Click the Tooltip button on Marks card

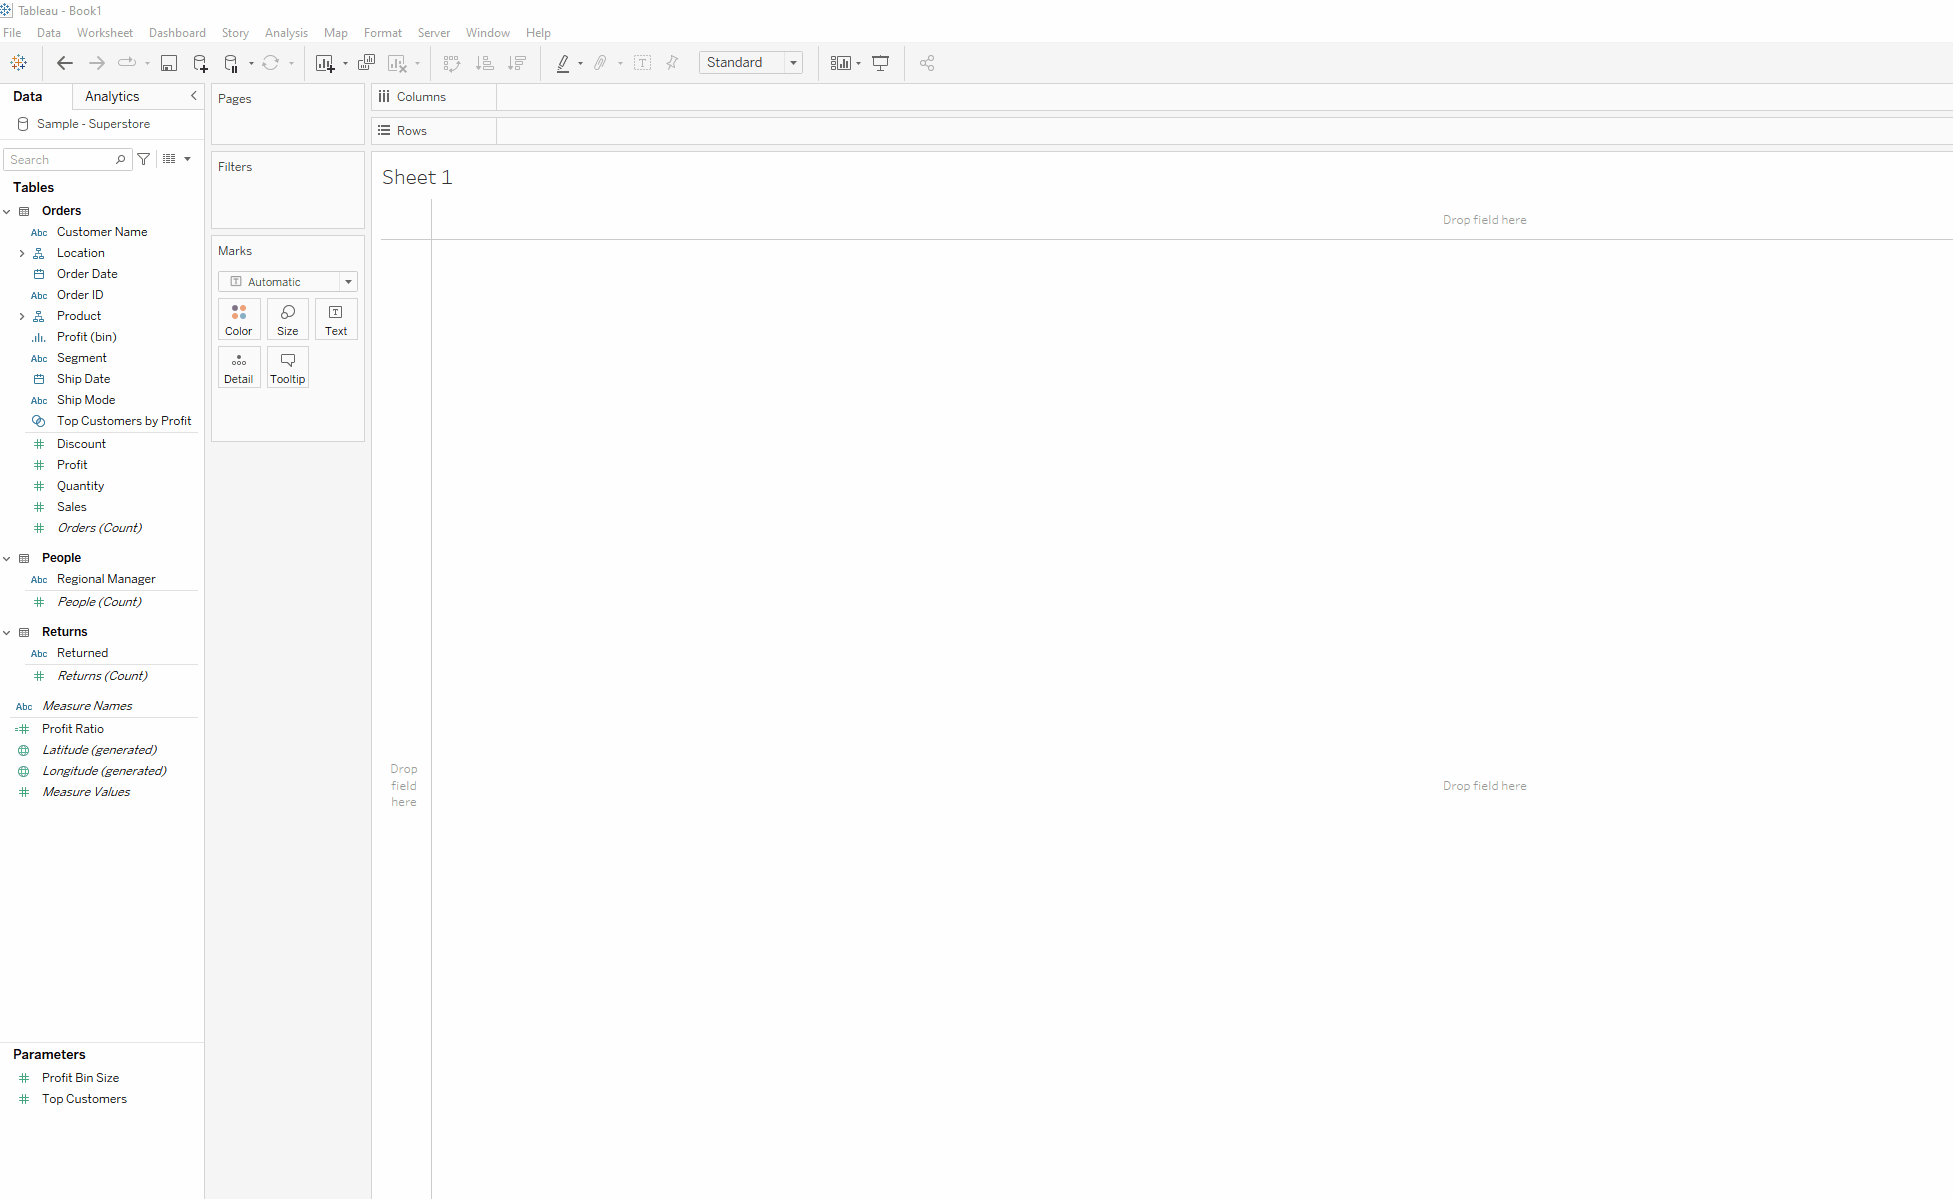(x=288, y=367)
